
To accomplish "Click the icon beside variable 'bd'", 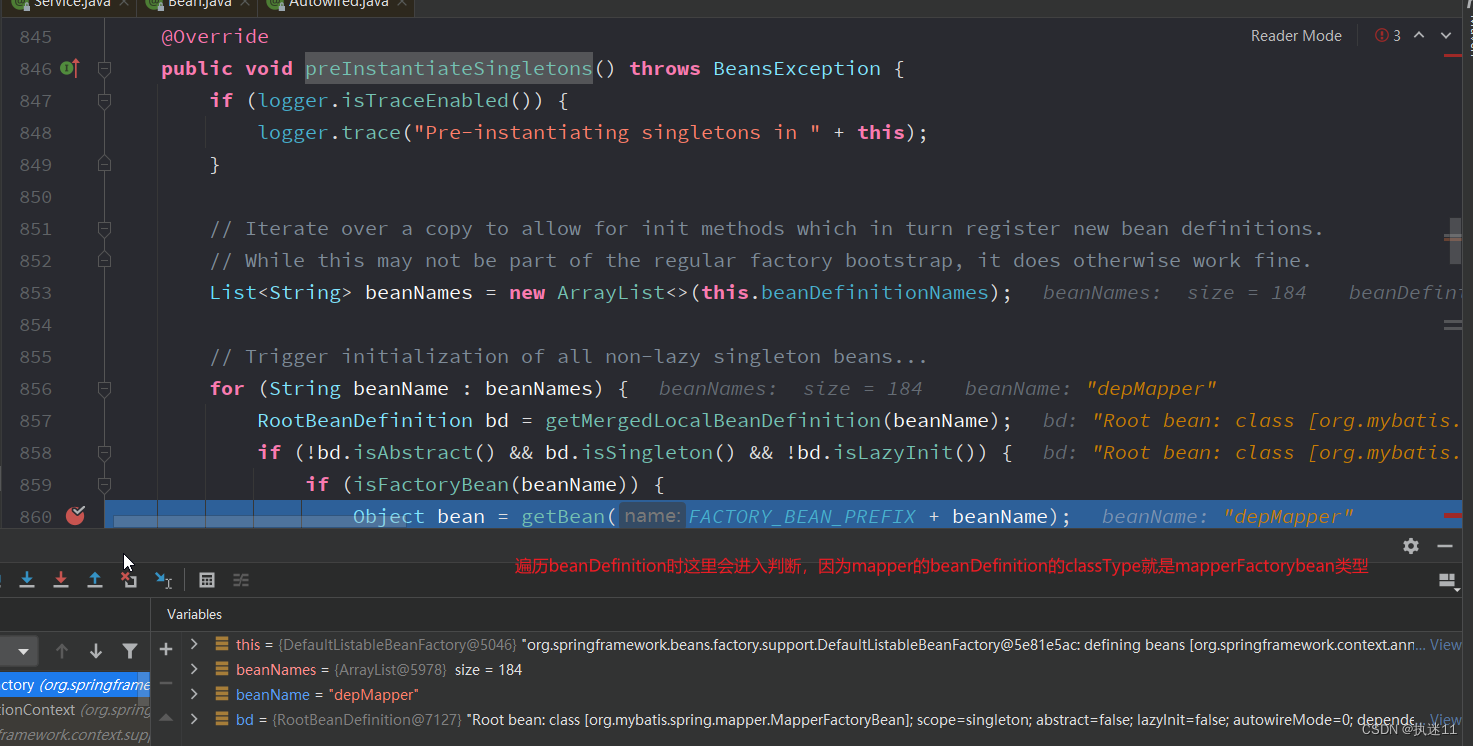I will pos(221,719).
